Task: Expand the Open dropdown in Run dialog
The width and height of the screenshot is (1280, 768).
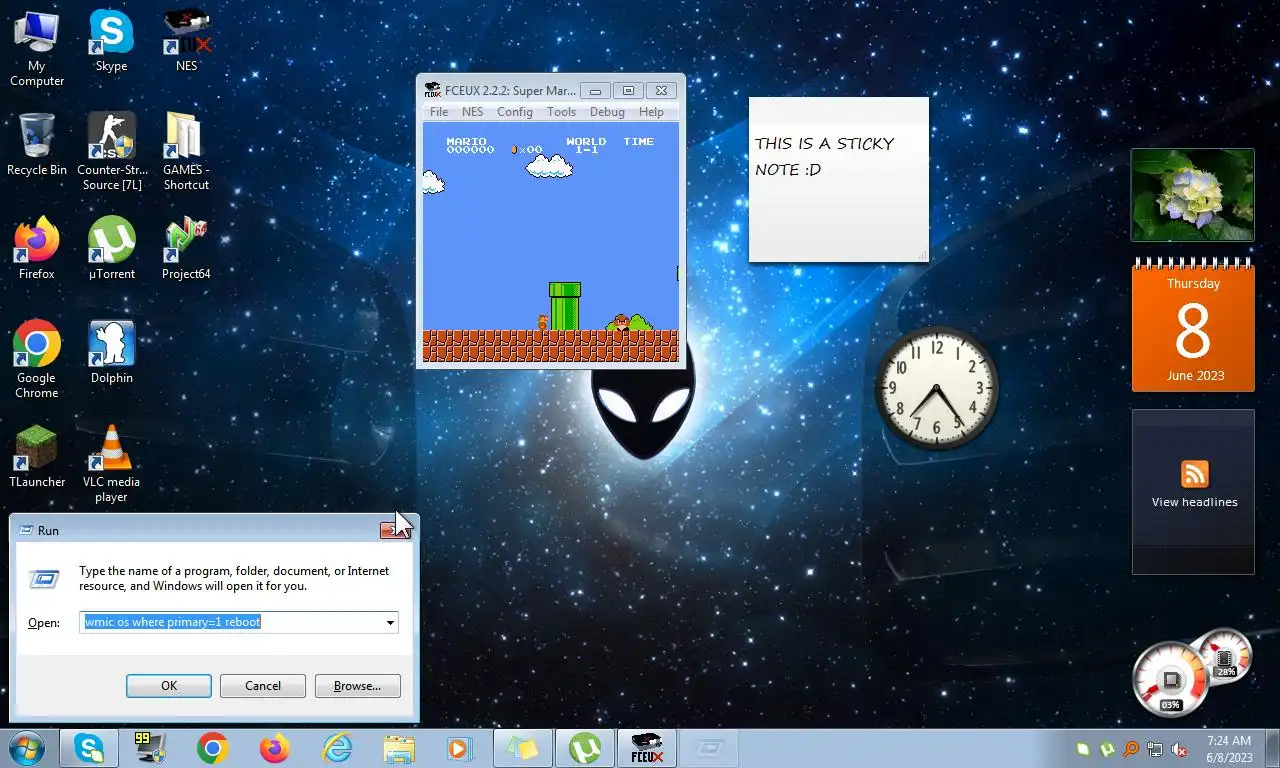Action: click(390, 622)
